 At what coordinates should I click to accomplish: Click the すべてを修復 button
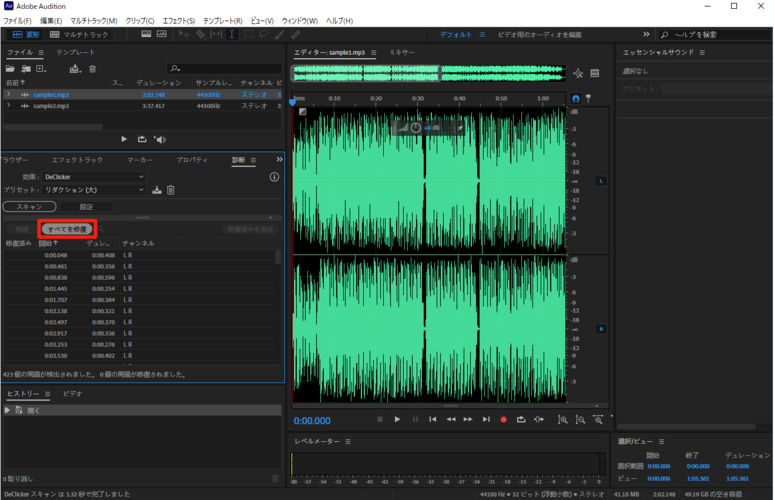pos(68,229)
